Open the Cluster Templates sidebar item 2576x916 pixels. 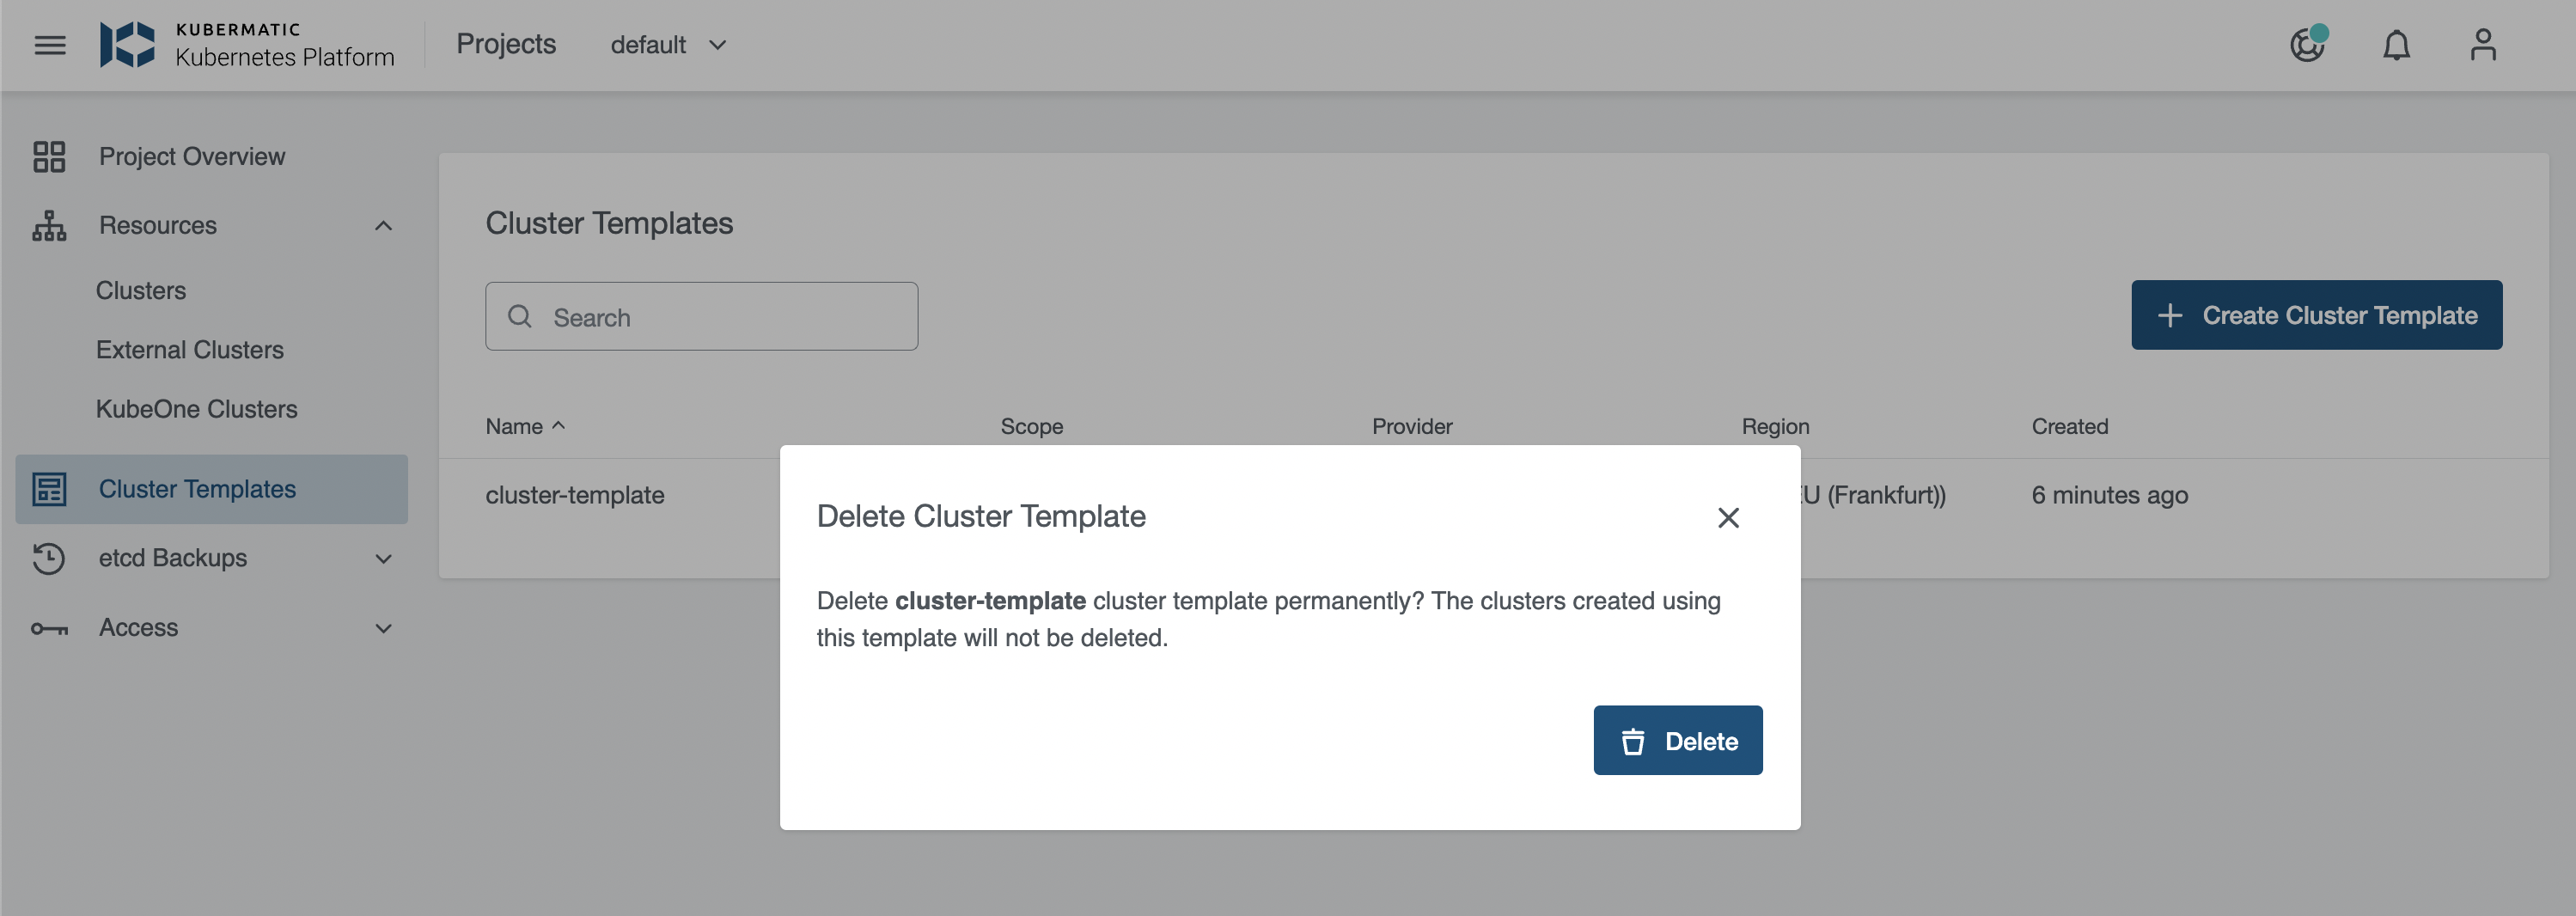click(197, 489)
